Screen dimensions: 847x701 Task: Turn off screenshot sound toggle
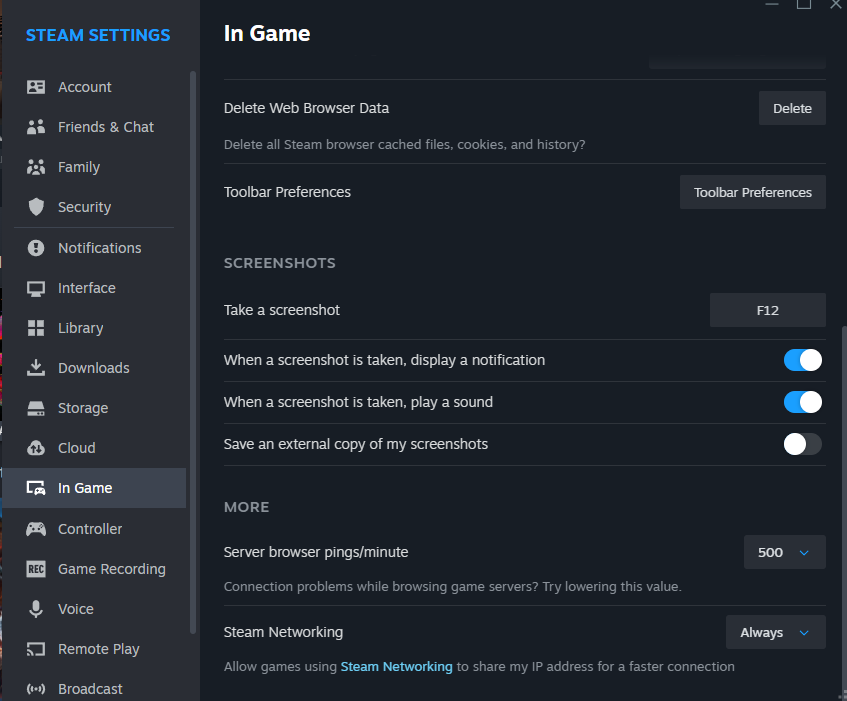[803, 402]
